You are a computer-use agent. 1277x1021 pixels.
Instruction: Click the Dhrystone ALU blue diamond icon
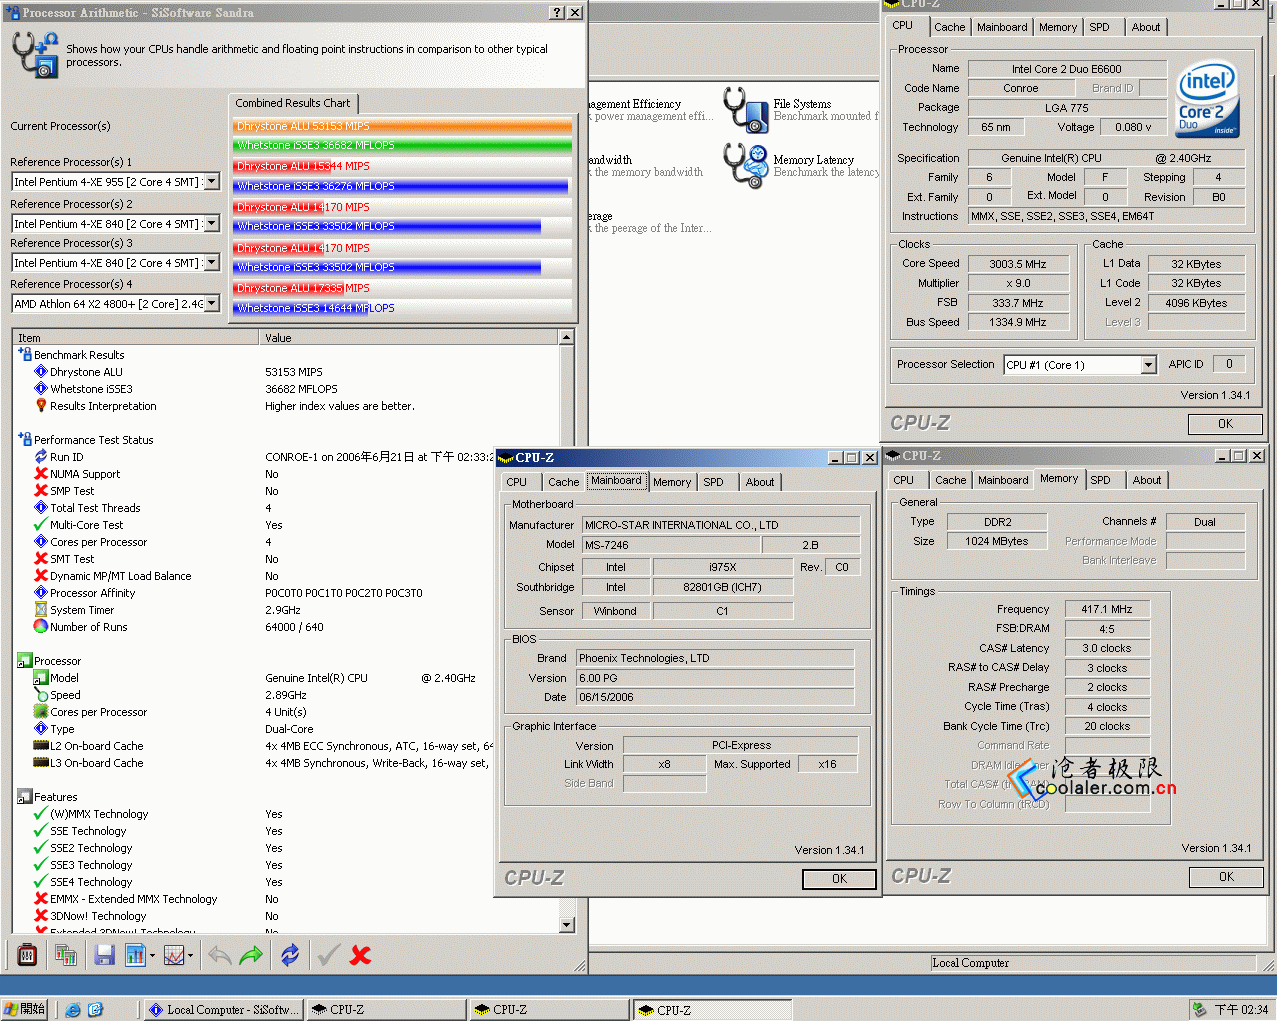click(41, 372)
